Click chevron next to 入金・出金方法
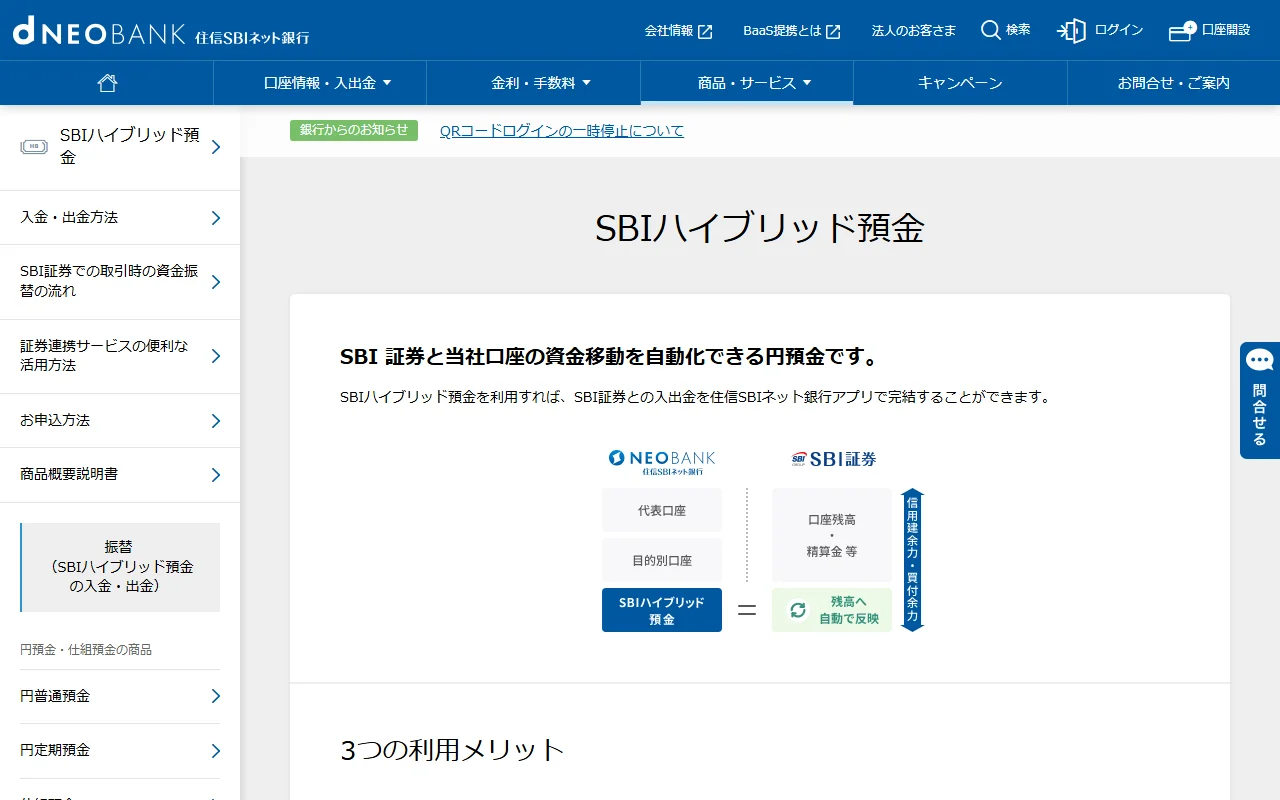The width and height of the screenshot is (1280, 800). [216, 218]
